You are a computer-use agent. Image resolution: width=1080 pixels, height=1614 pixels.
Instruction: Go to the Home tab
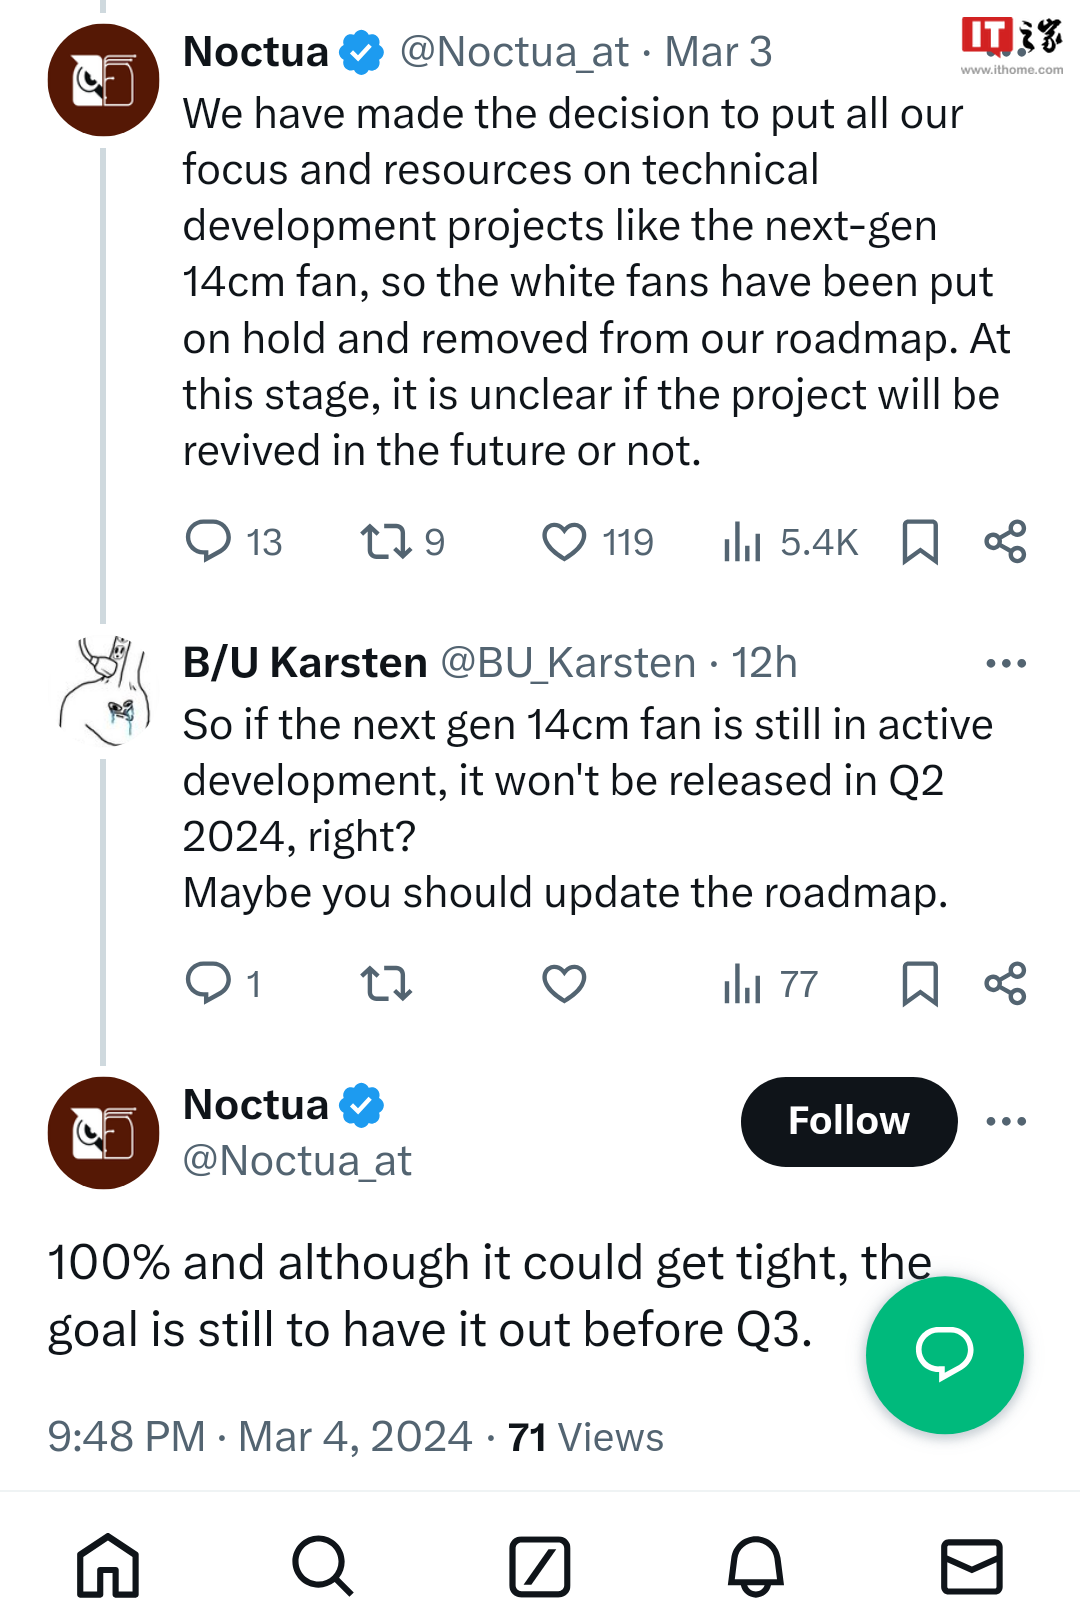click(x=108, y=1565)
